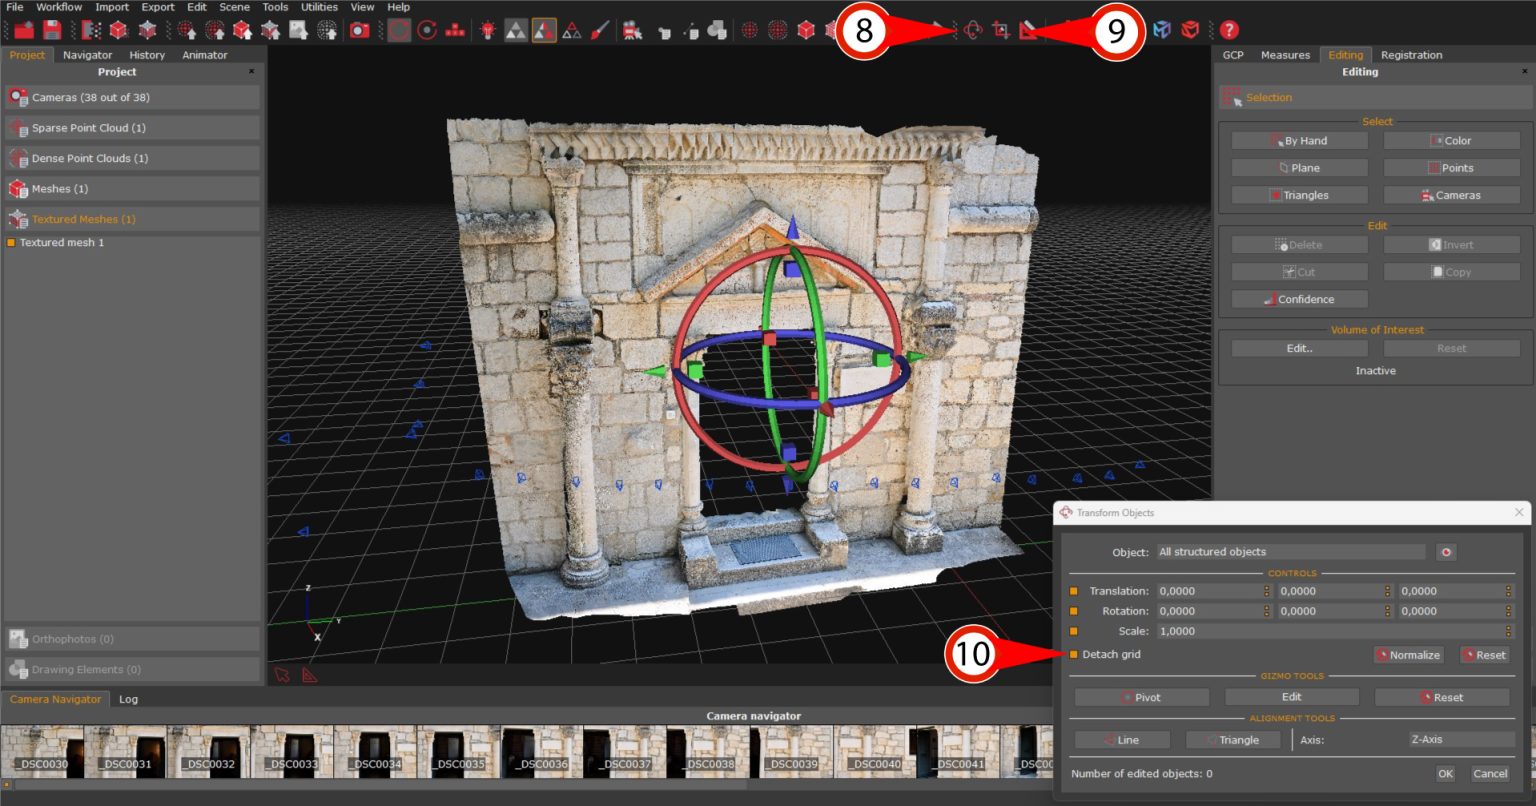This screenshot has height=806, width=1536.
Task: Toggle the Scale control checkbox
Action: [x=1073, y=631]
